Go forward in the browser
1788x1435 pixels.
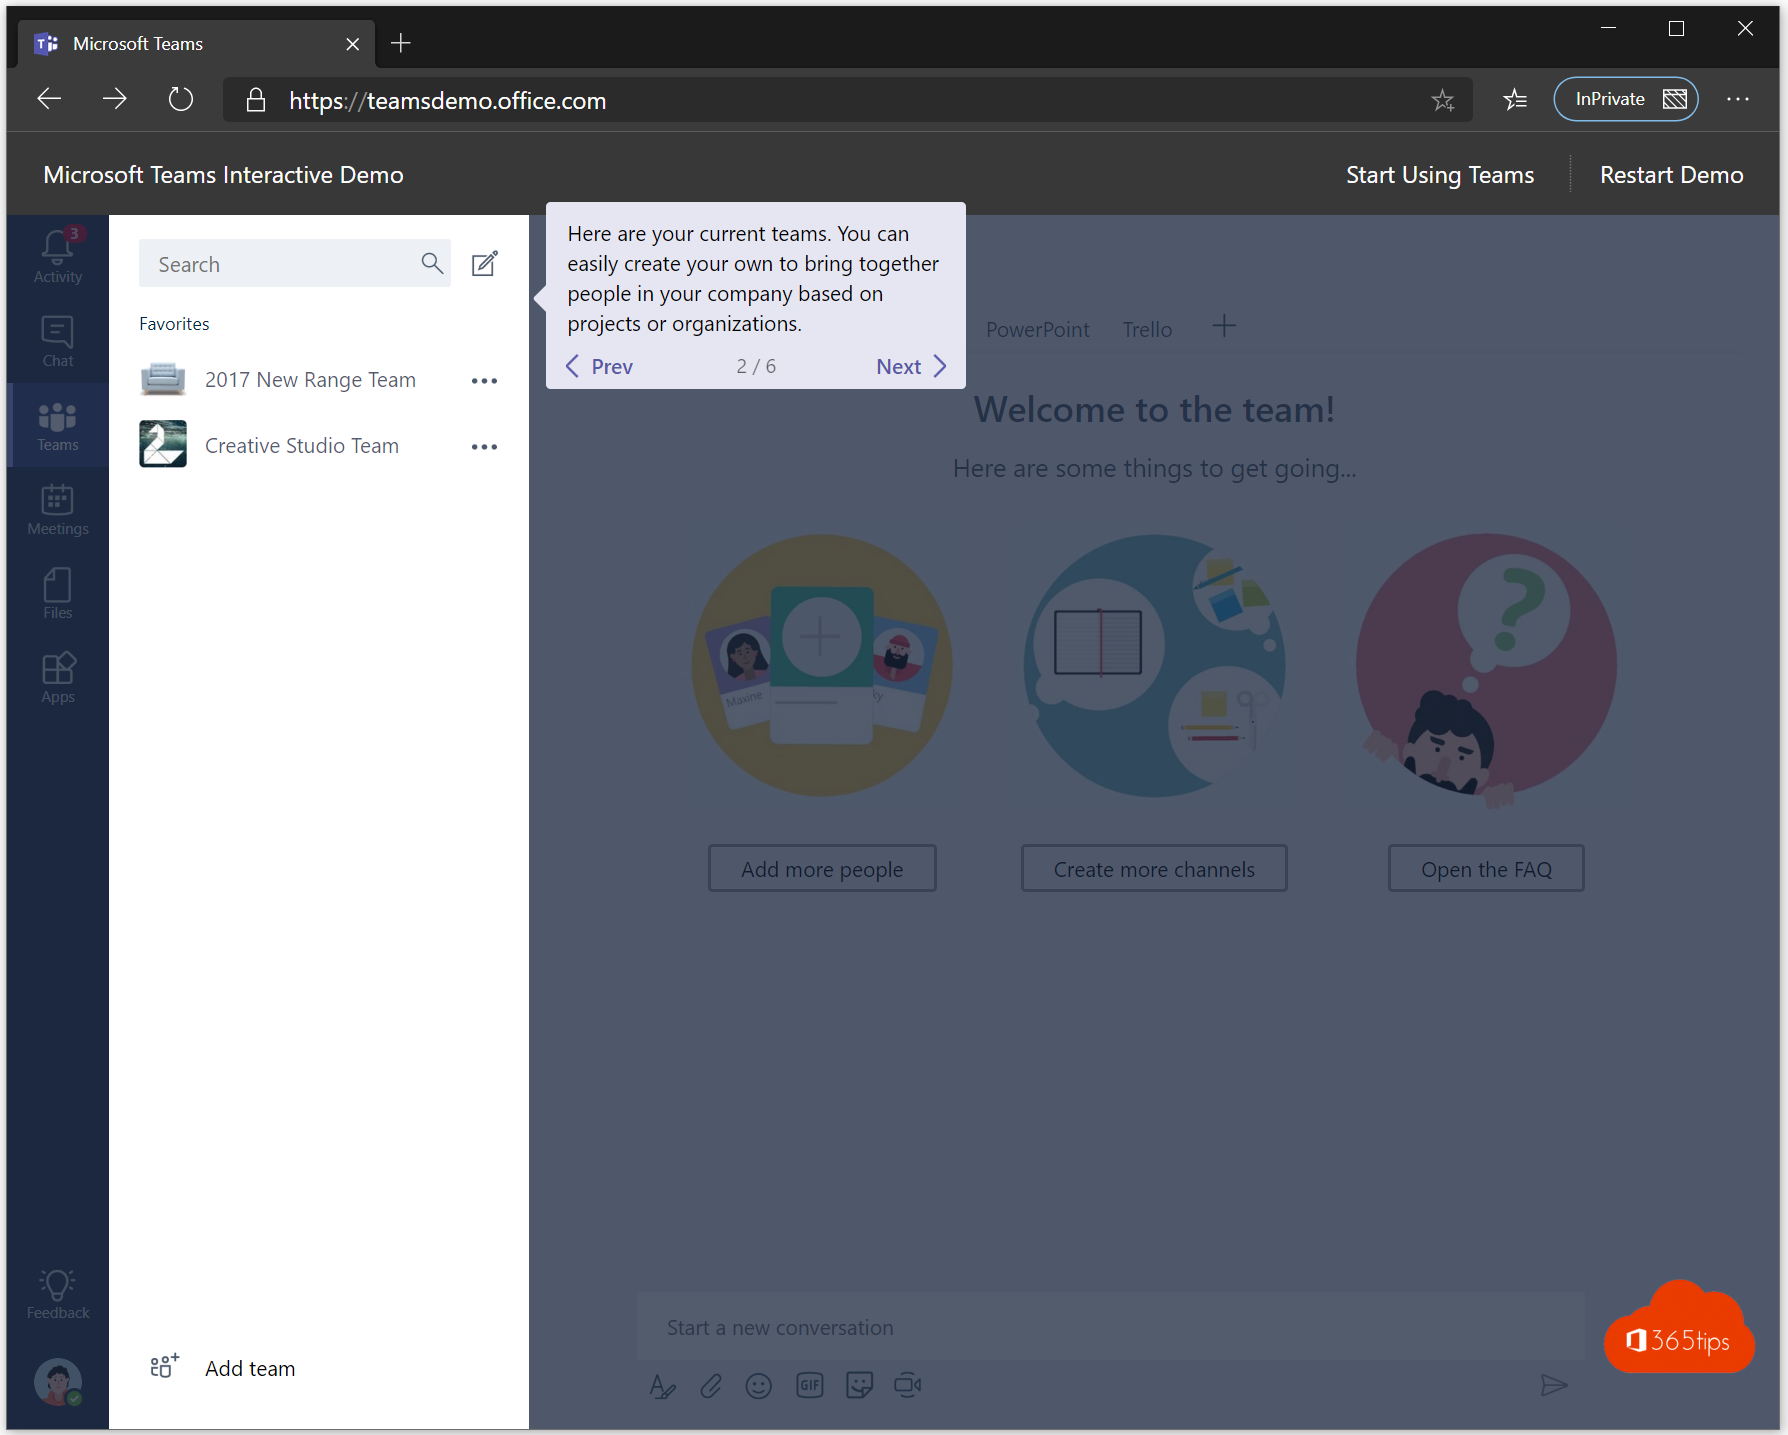point(115,99)
